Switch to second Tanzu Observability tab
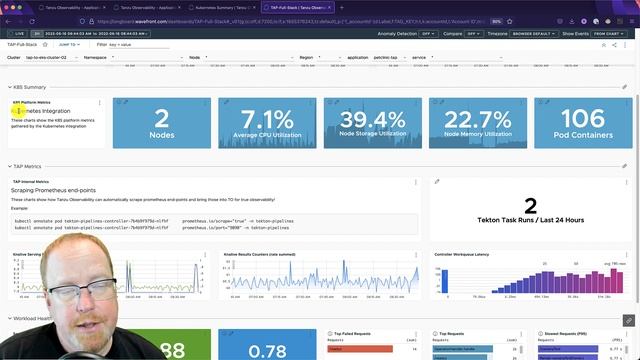Viewport: 640px width, 360px height. pyautogui.click(x=147, y=7)
